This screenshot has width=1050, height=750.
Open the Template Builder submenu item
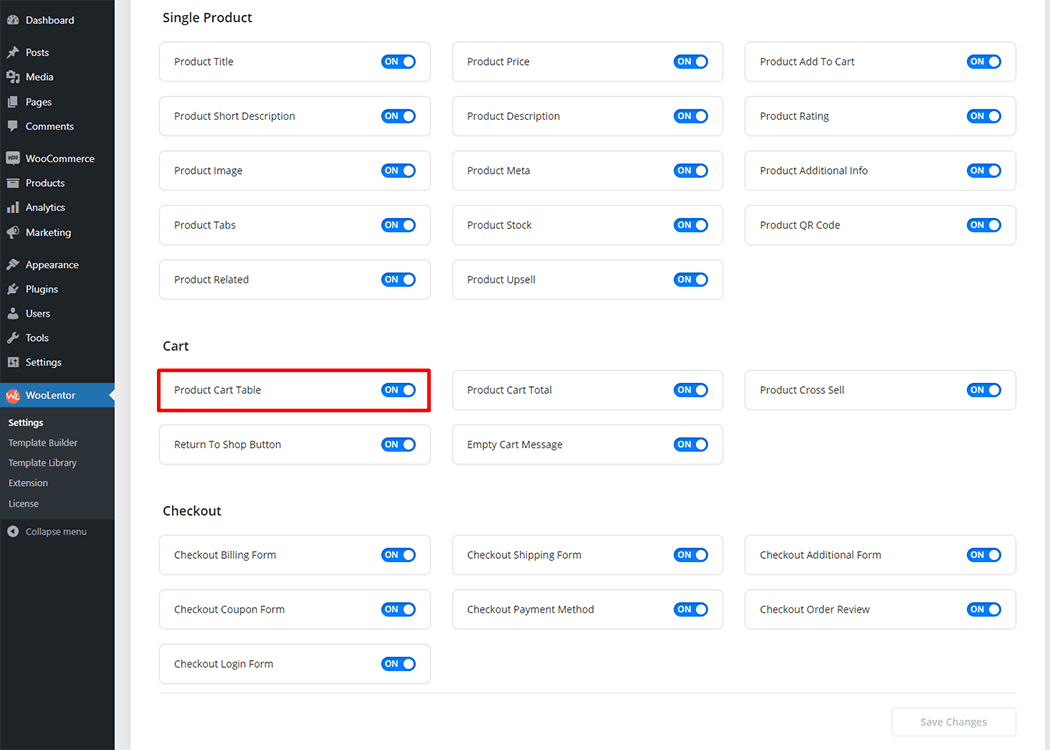tap(43, 443)
